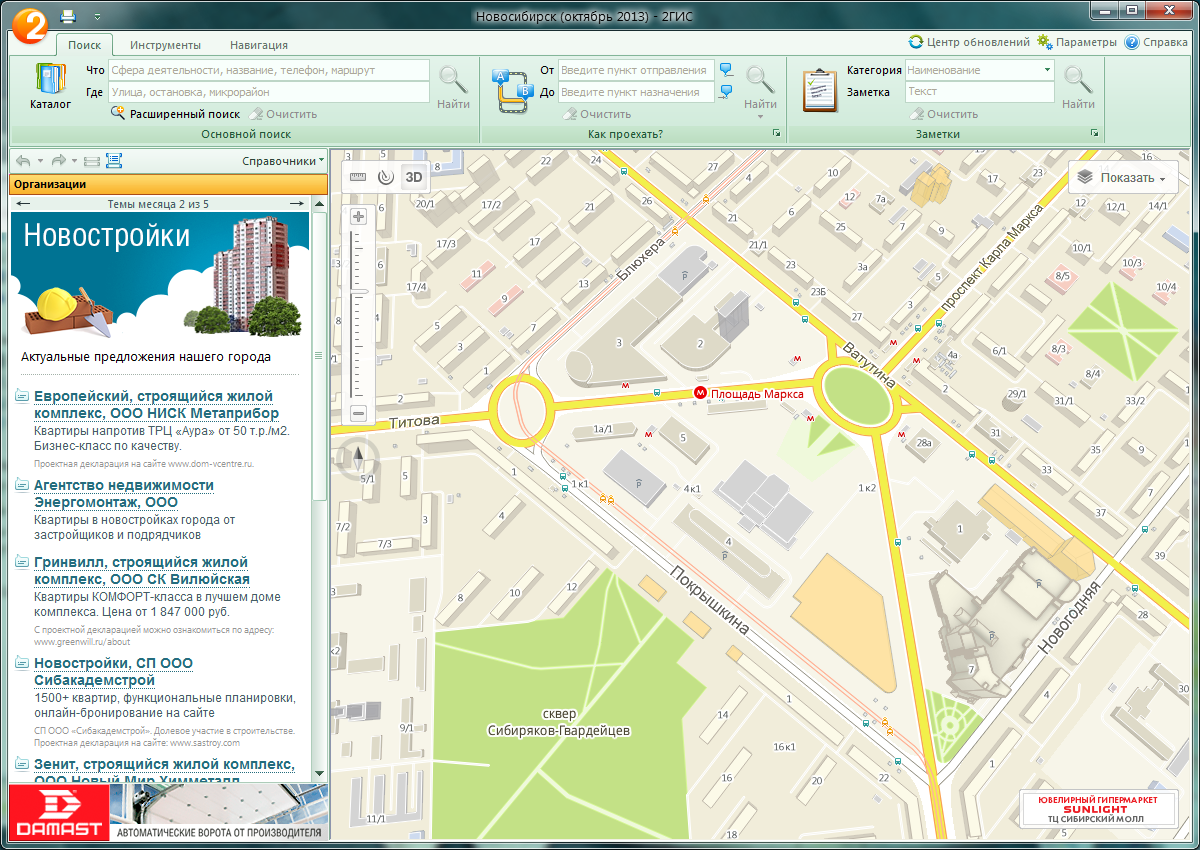This screenshot has width=1200, height=850.
Task: Show previous Темы месяца with left arrow
Action: [24, 204]
